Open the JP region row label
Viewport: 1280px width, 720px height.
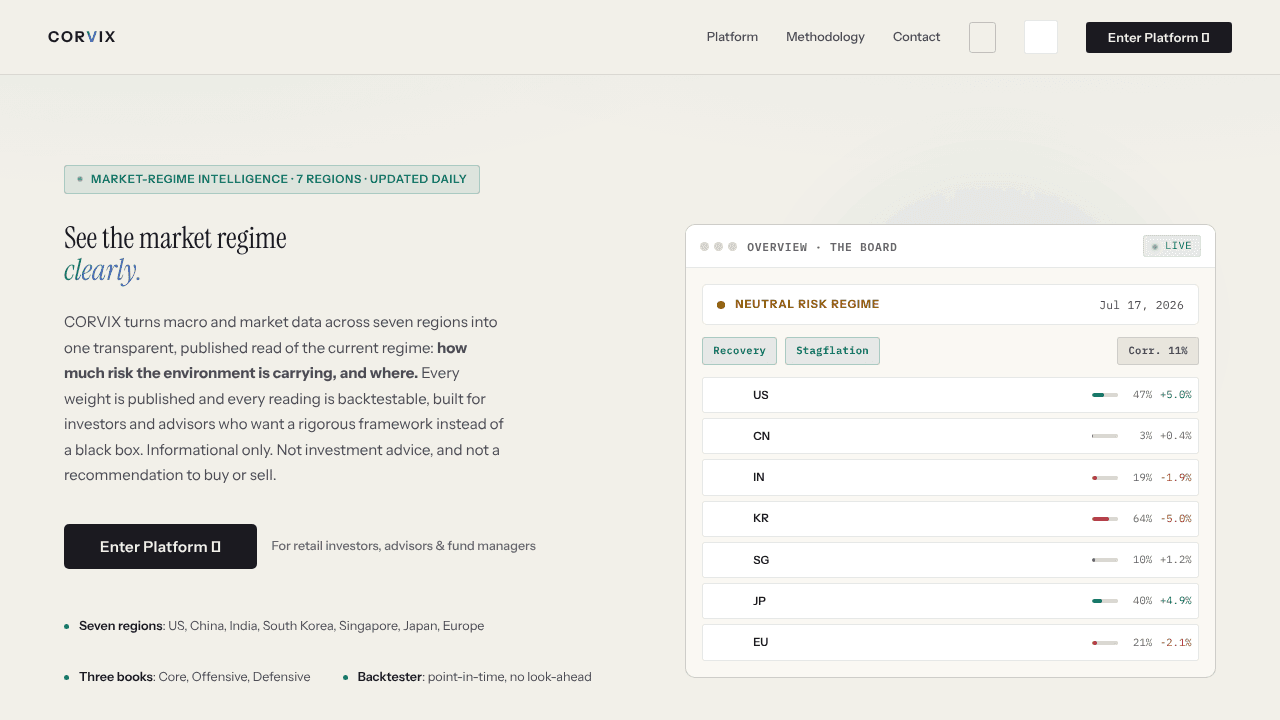[760, 601]
